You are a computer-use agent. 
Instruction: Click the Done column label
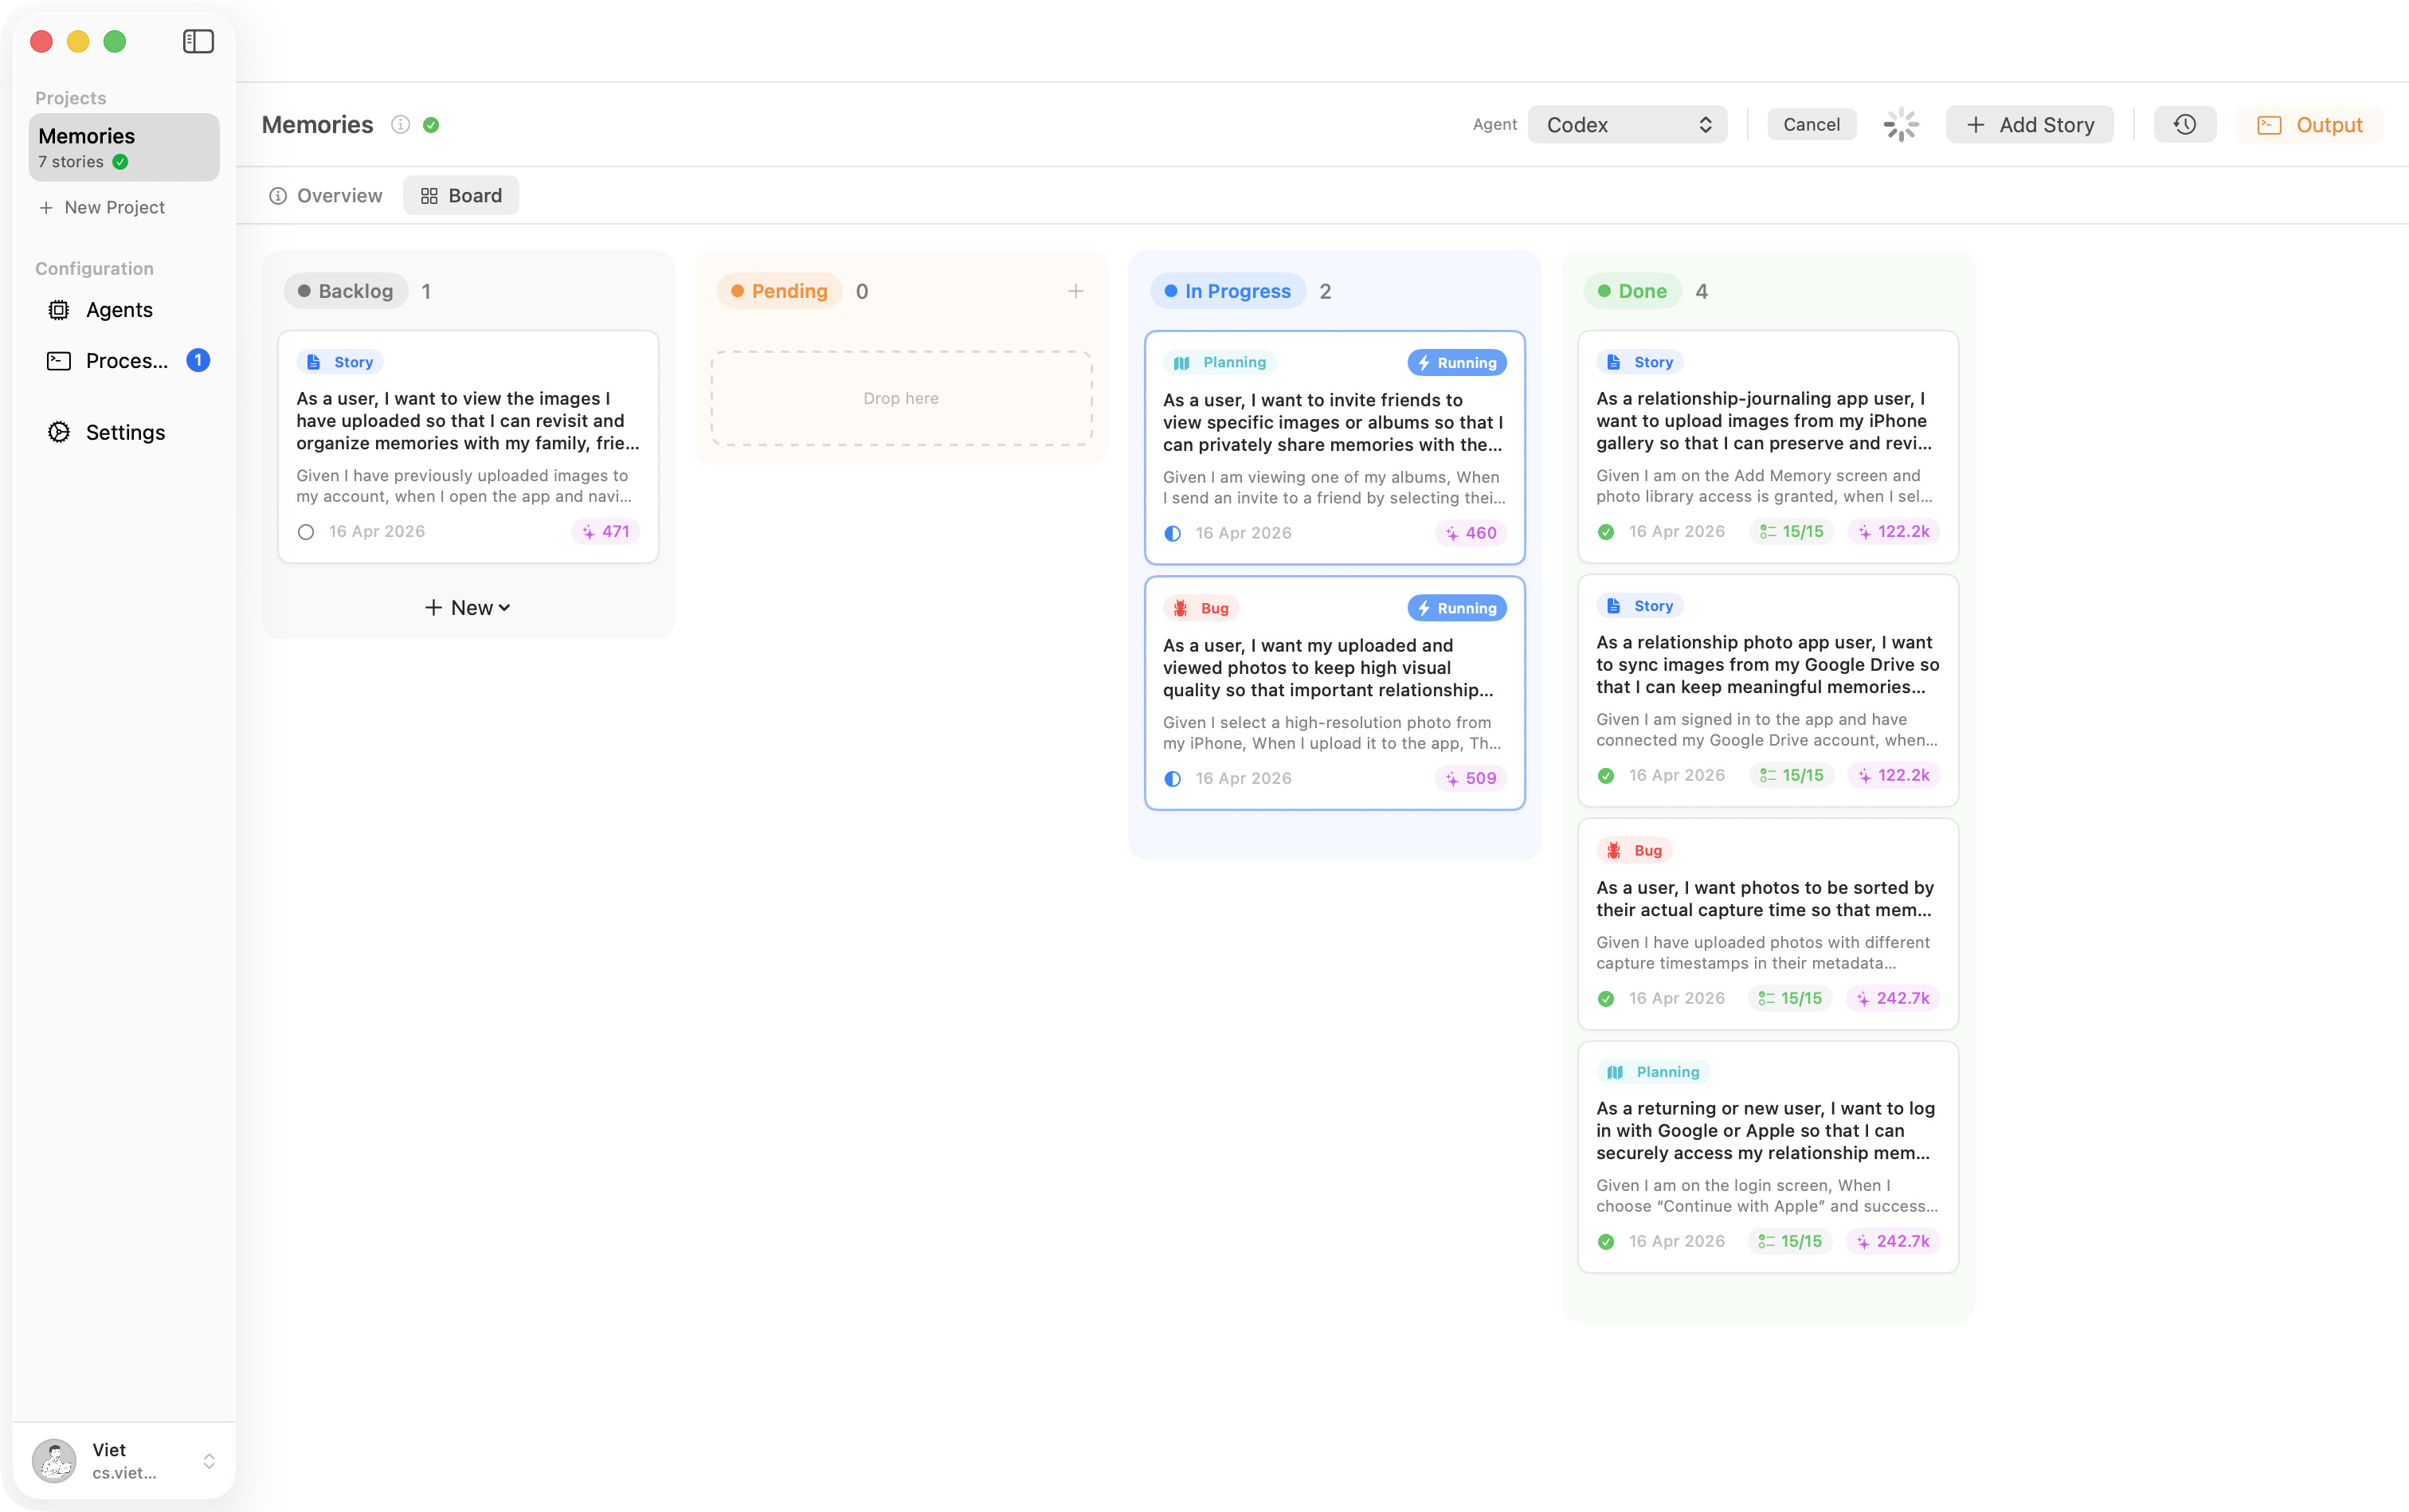pyautogui.click(x=1633, y=291)
